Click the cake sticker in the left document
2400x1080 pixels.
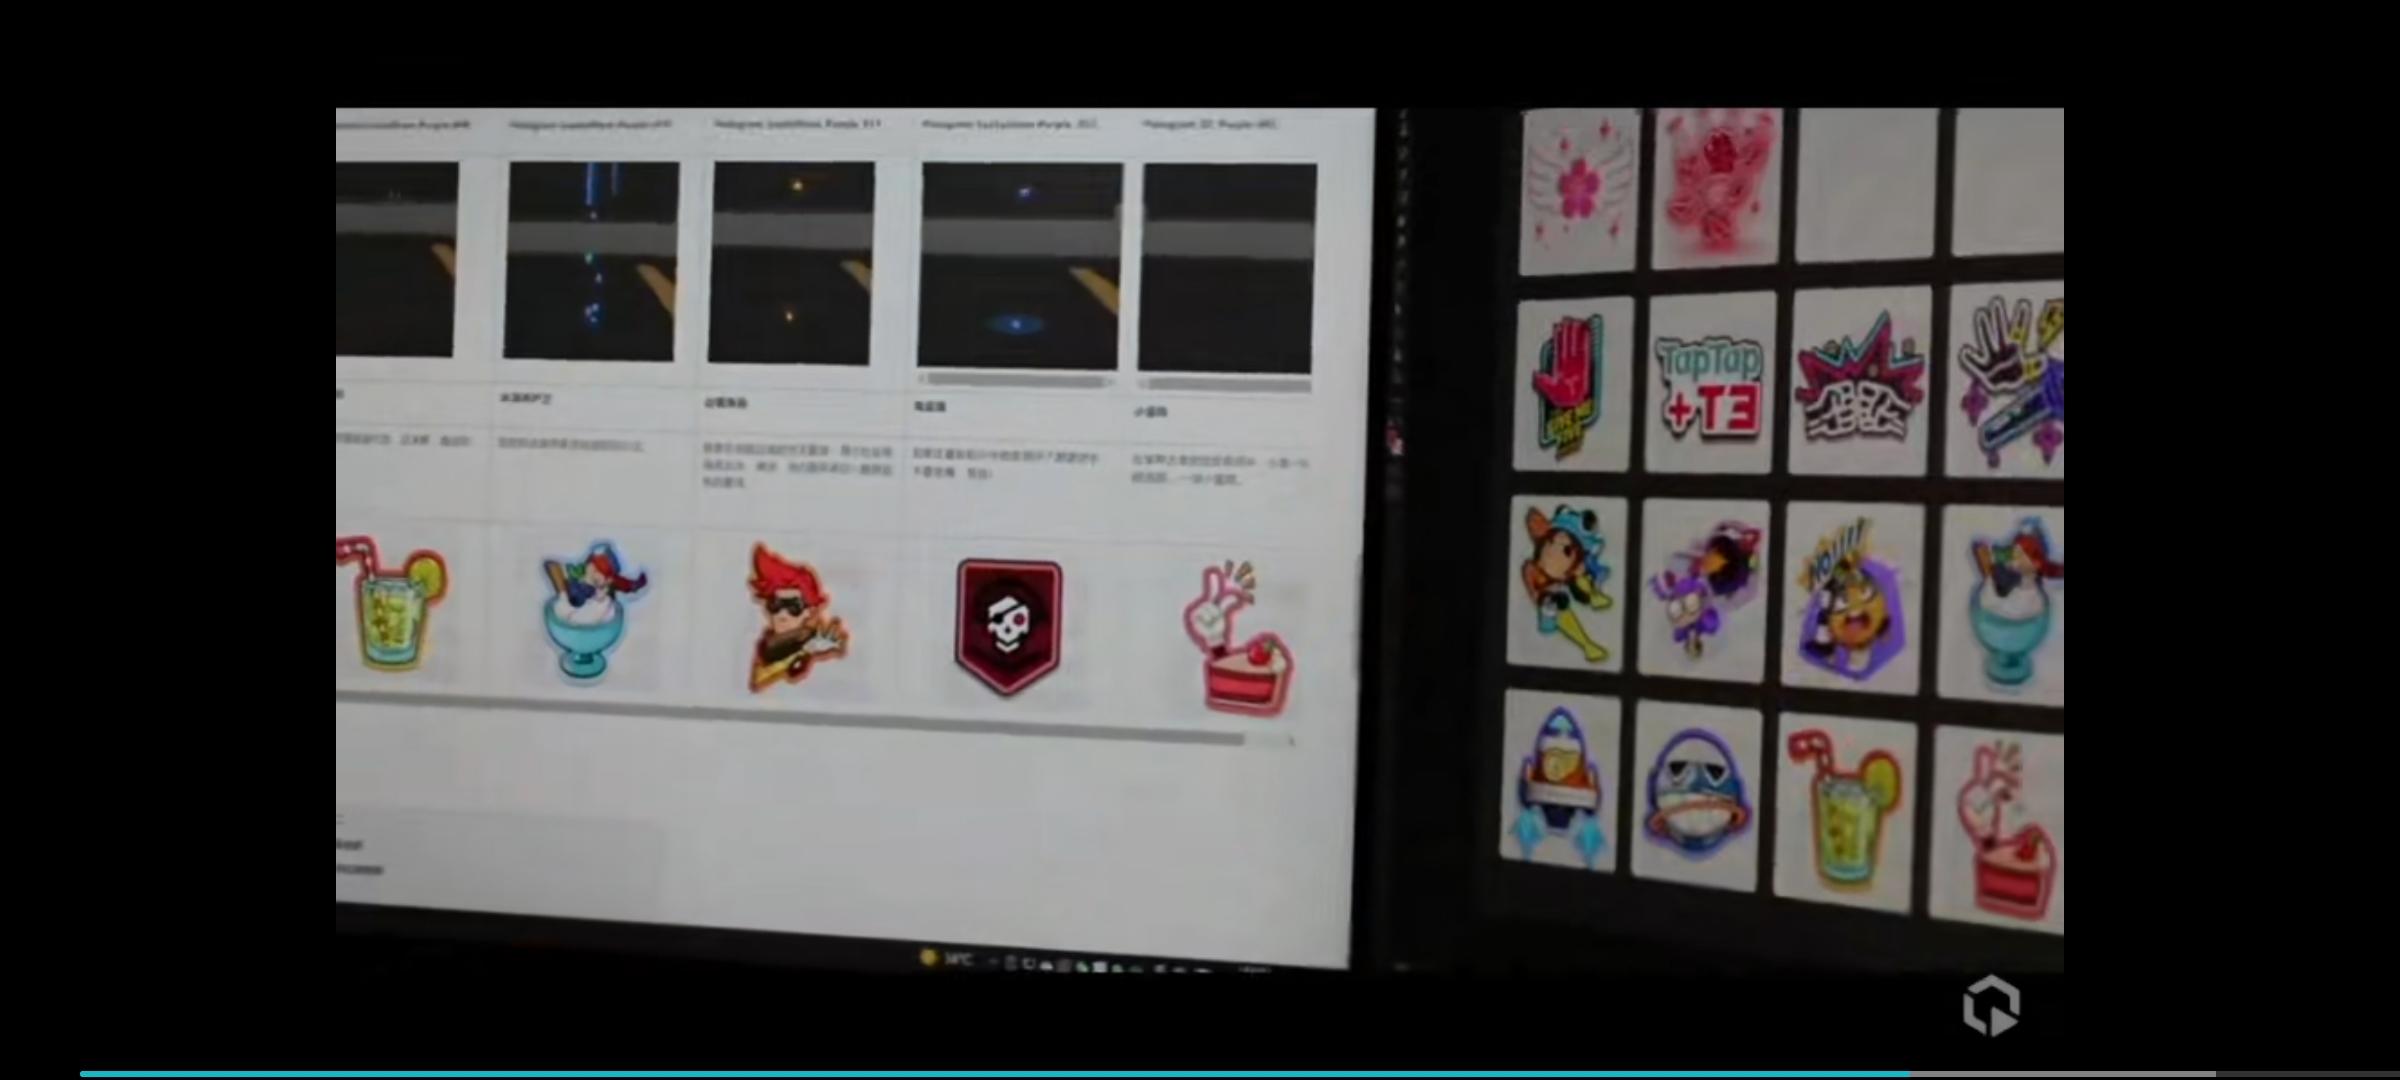pyautogui.click(x=1238, y=639)
